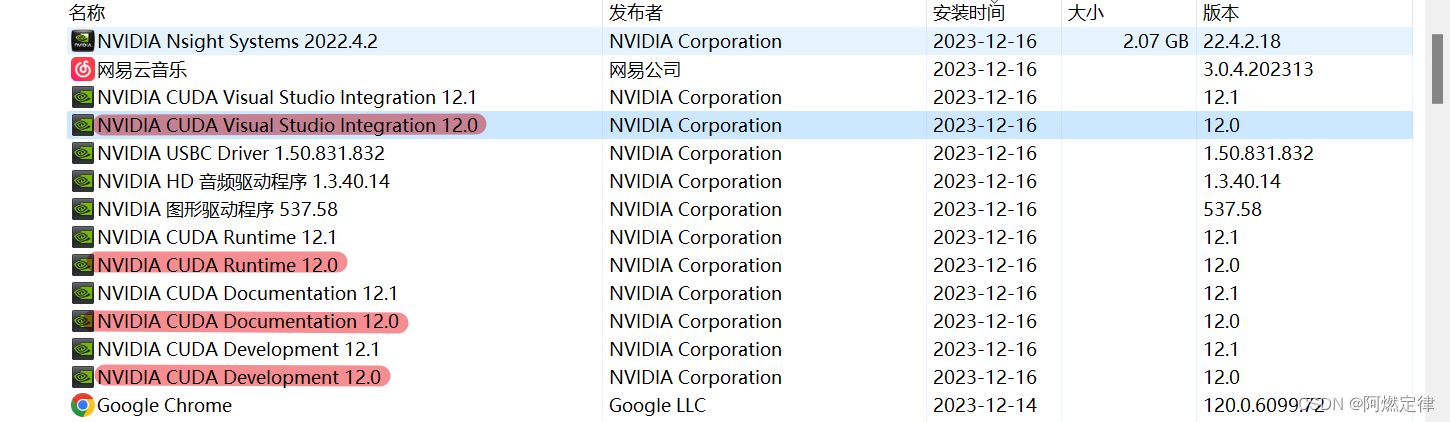Click install date in 网易云音乐 row
The image size is (1450, 422).
[985, 69]
